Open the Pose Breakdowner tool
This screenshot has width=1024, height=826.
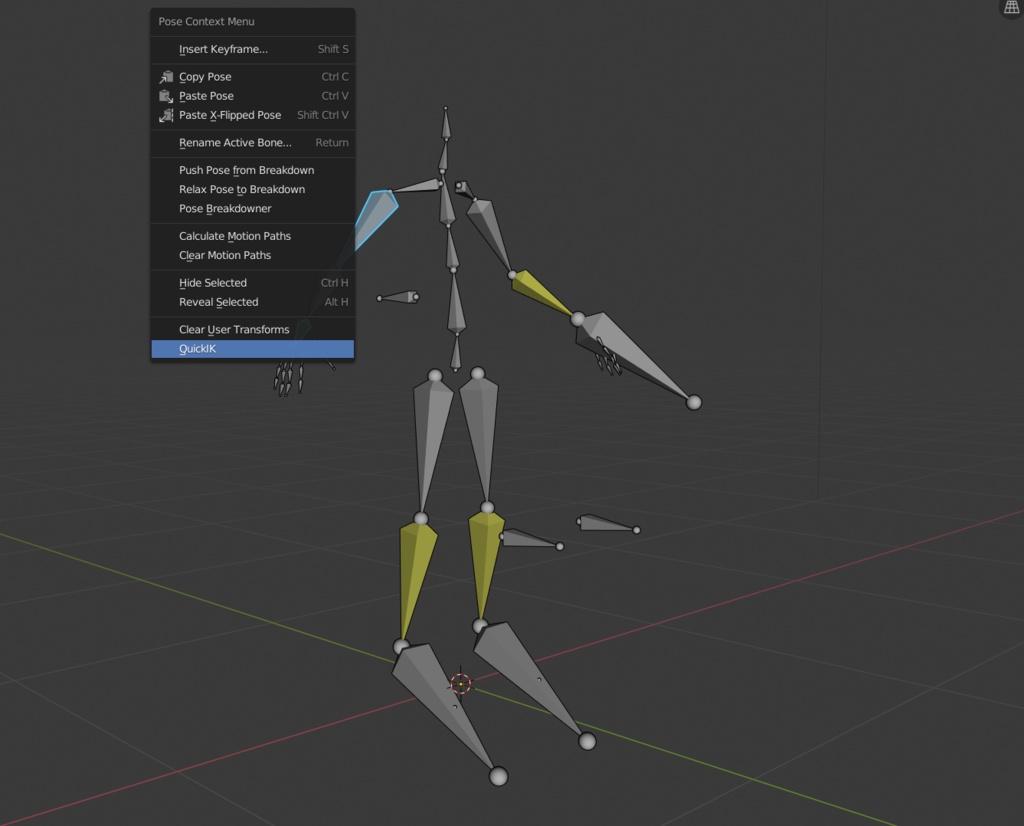(224, 208)
